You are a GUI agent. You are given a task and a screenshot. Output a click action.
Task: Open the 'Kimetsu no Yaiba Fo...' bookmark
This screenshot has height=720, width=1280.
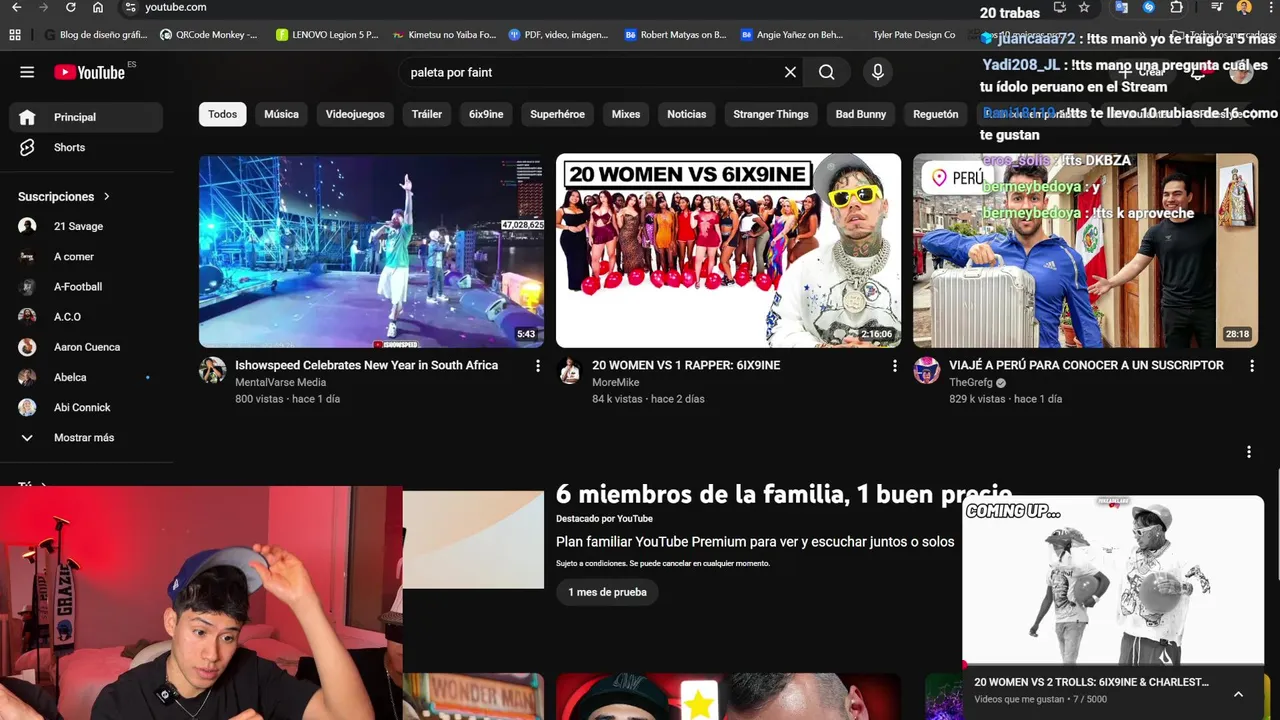coord(445,35)
